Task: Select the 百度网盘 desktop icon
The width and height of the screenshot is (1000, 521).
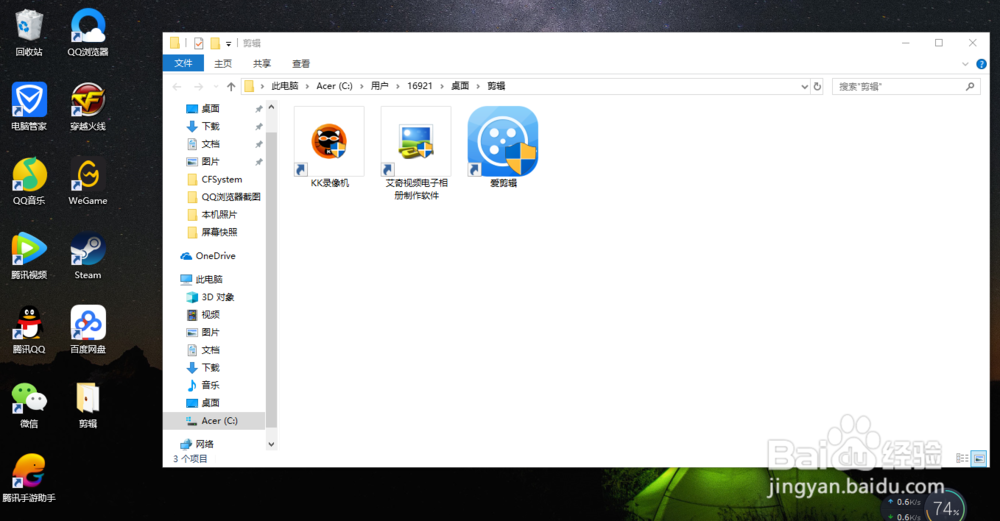Action: point(88,330)
